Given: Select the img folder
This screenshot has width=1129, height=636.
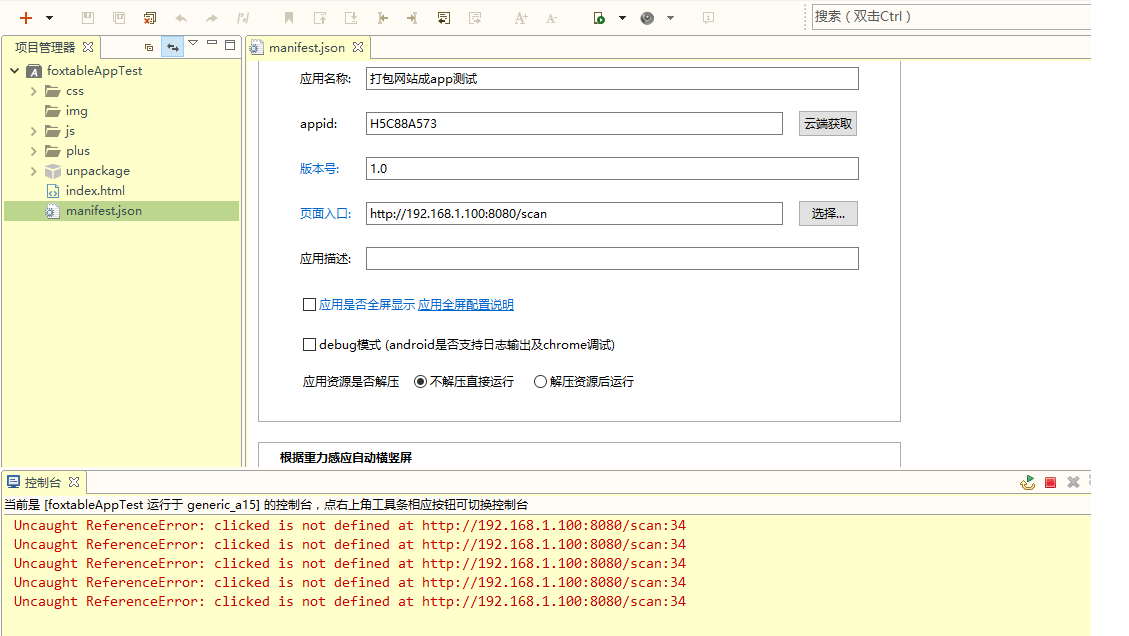Looking at the screenshot, I should (76, 111).
